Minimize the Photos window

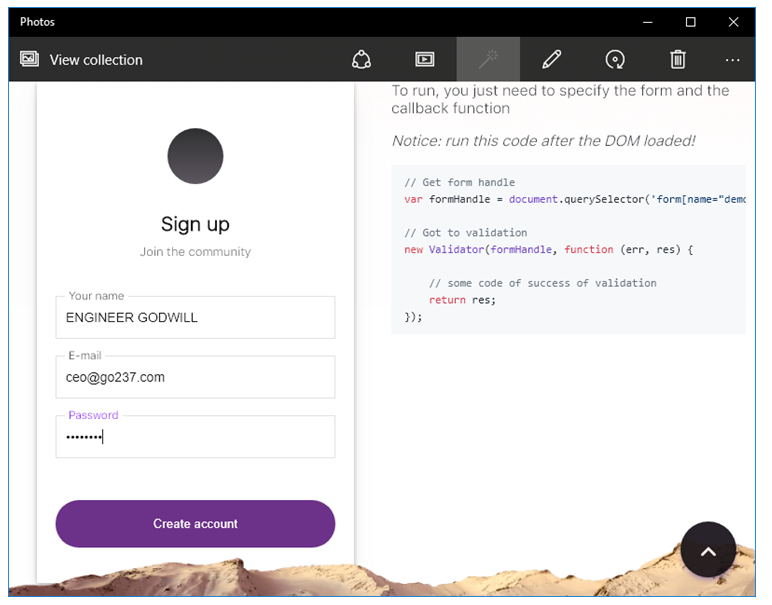tap(645, 22)
